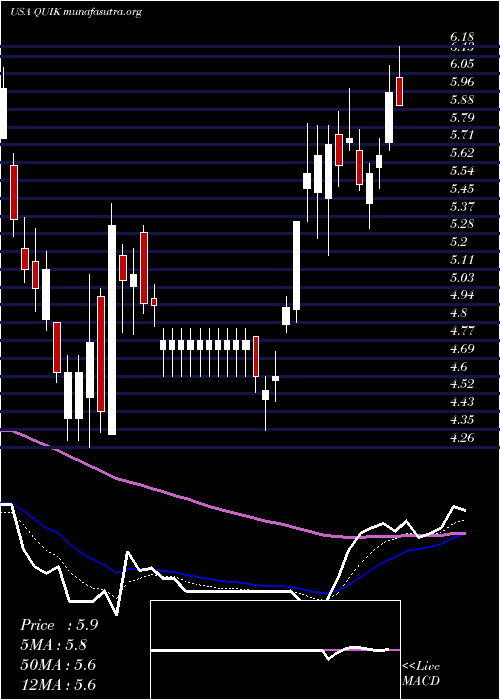Click the 4.77 price axis label
500x700 pixels.
(x=462, y=330)
